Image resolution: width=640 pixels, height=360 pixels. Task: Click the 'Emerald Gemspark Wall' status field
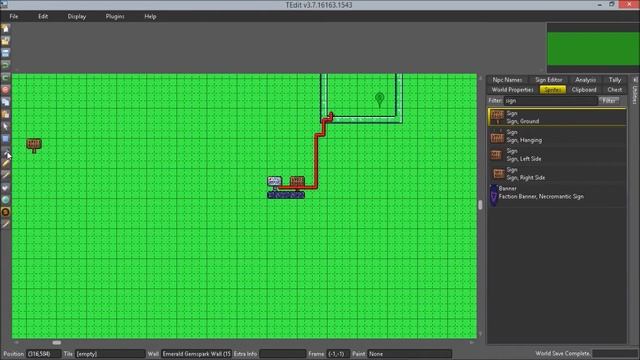(196, 354)
